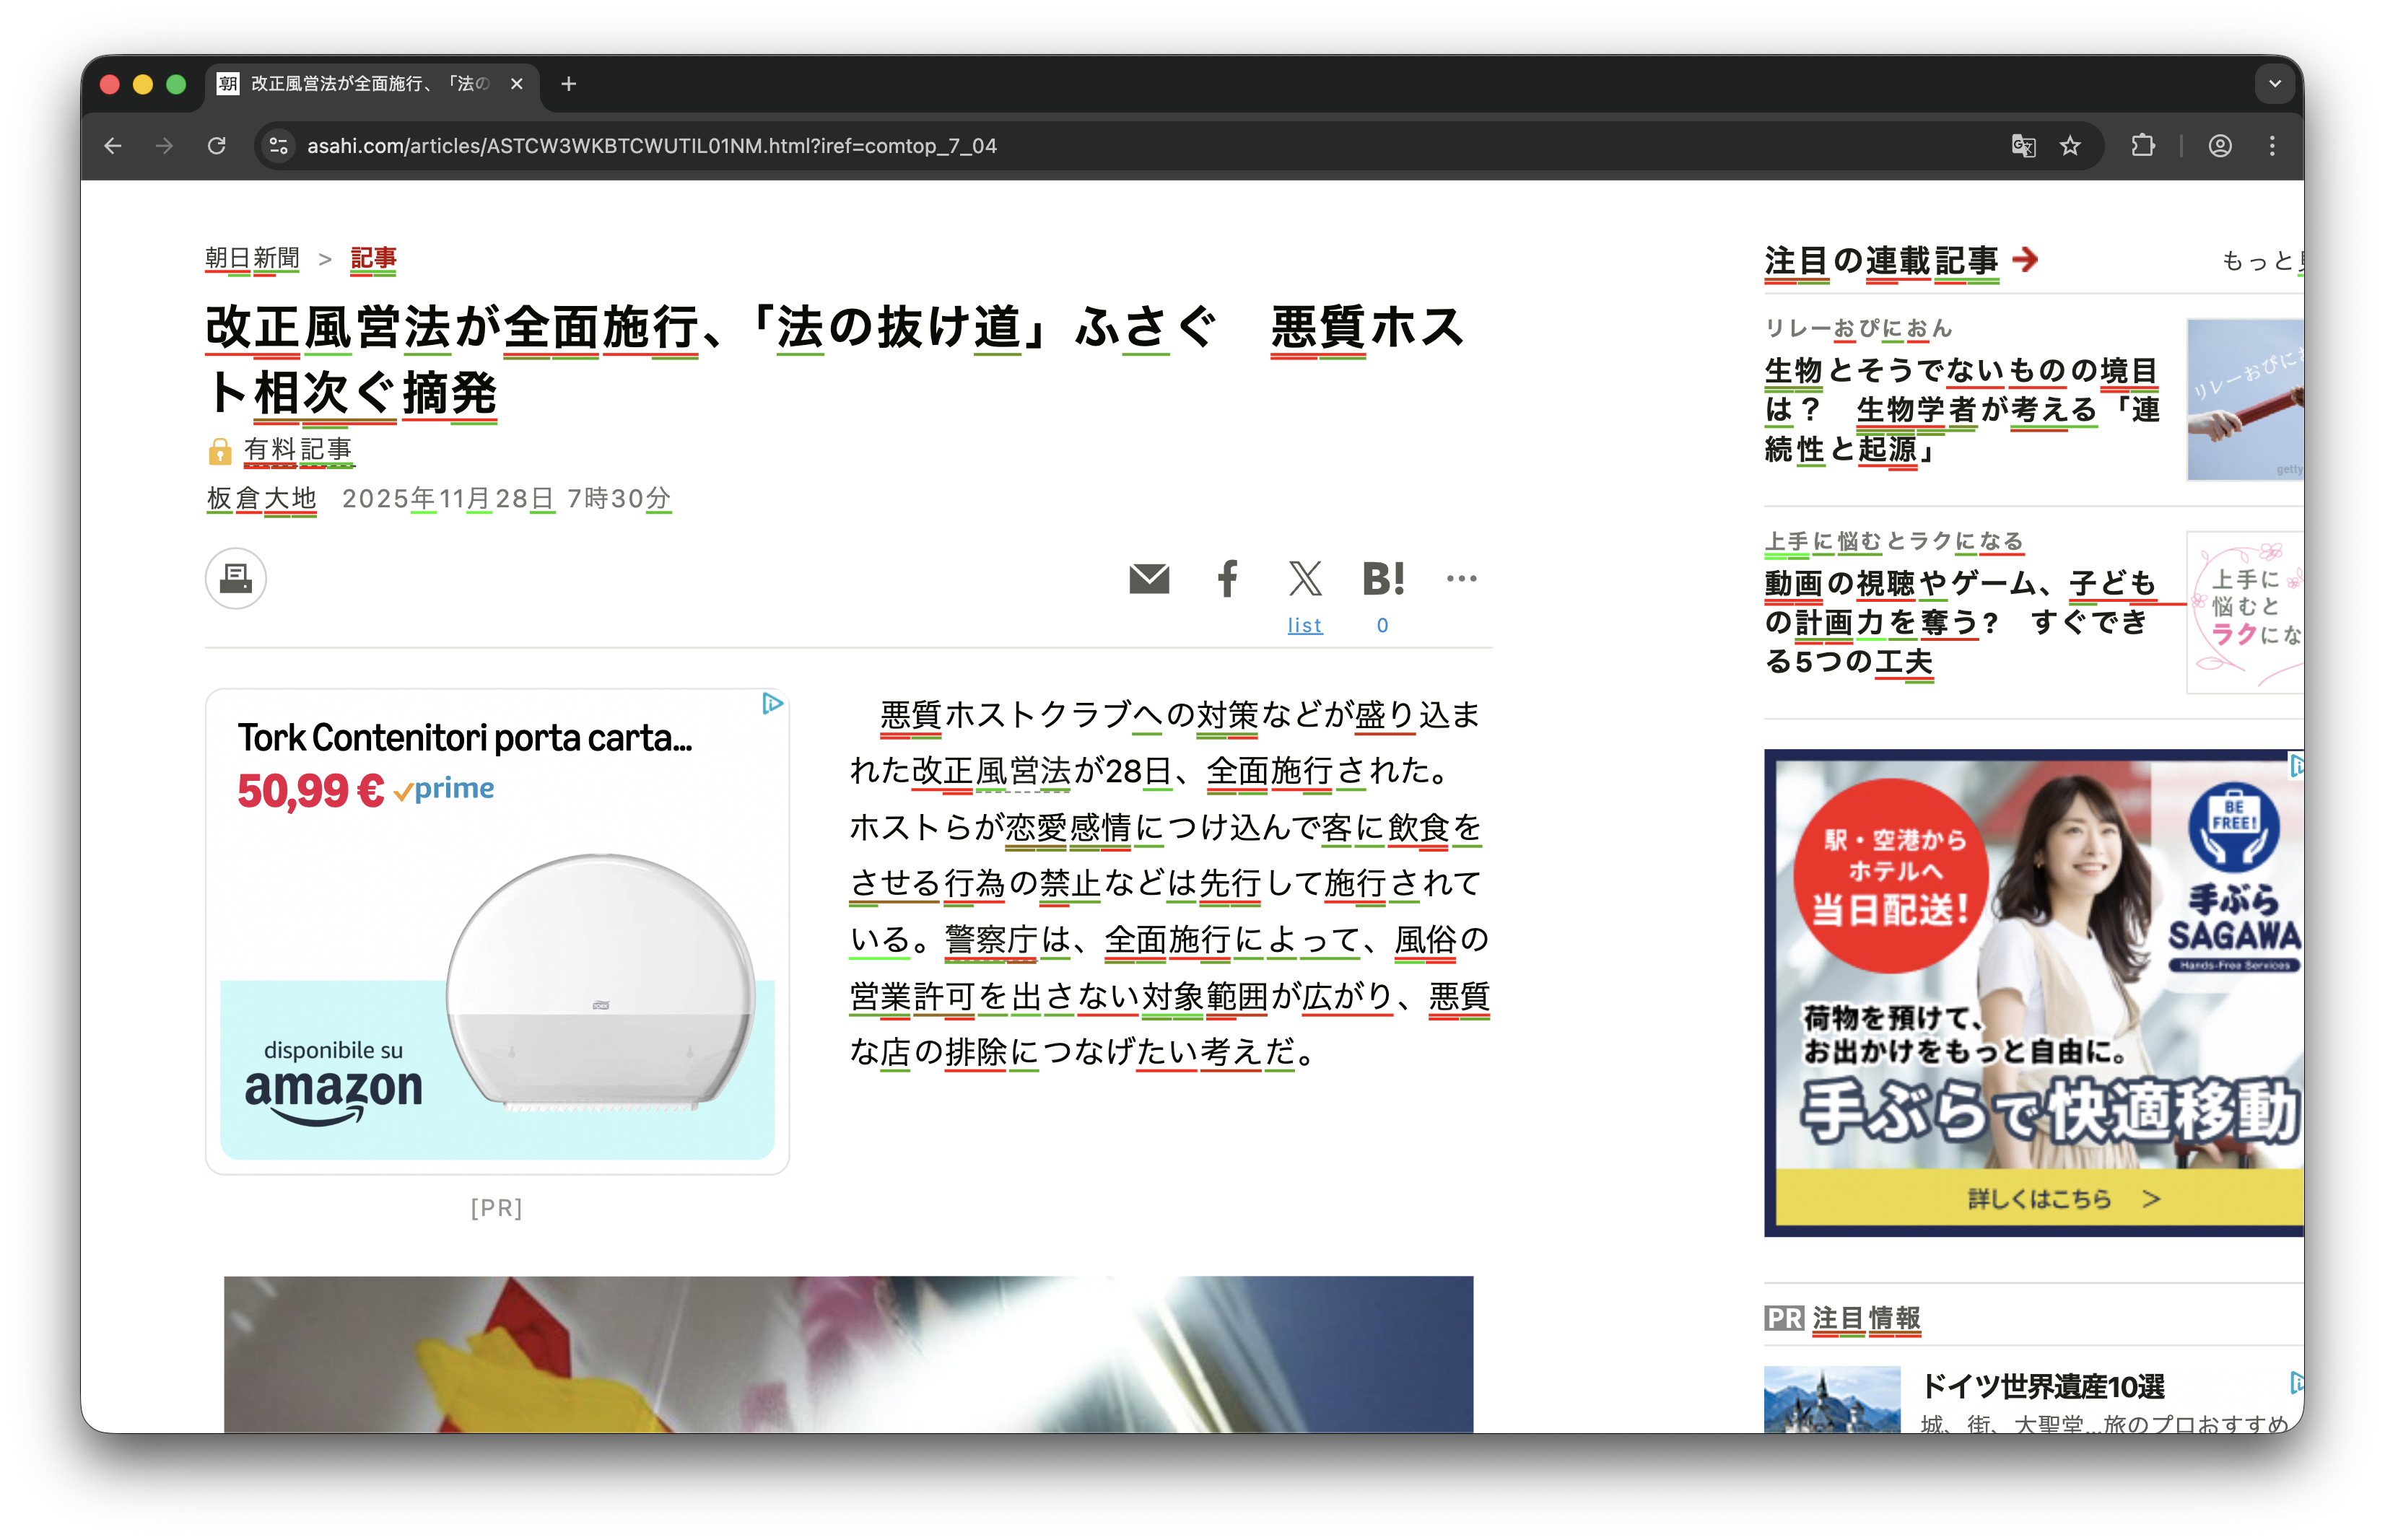This screenshot has height=1540, width=2385.
Task: Click the Google Translate icon in address bar
Action: (x=2023, y=146)
